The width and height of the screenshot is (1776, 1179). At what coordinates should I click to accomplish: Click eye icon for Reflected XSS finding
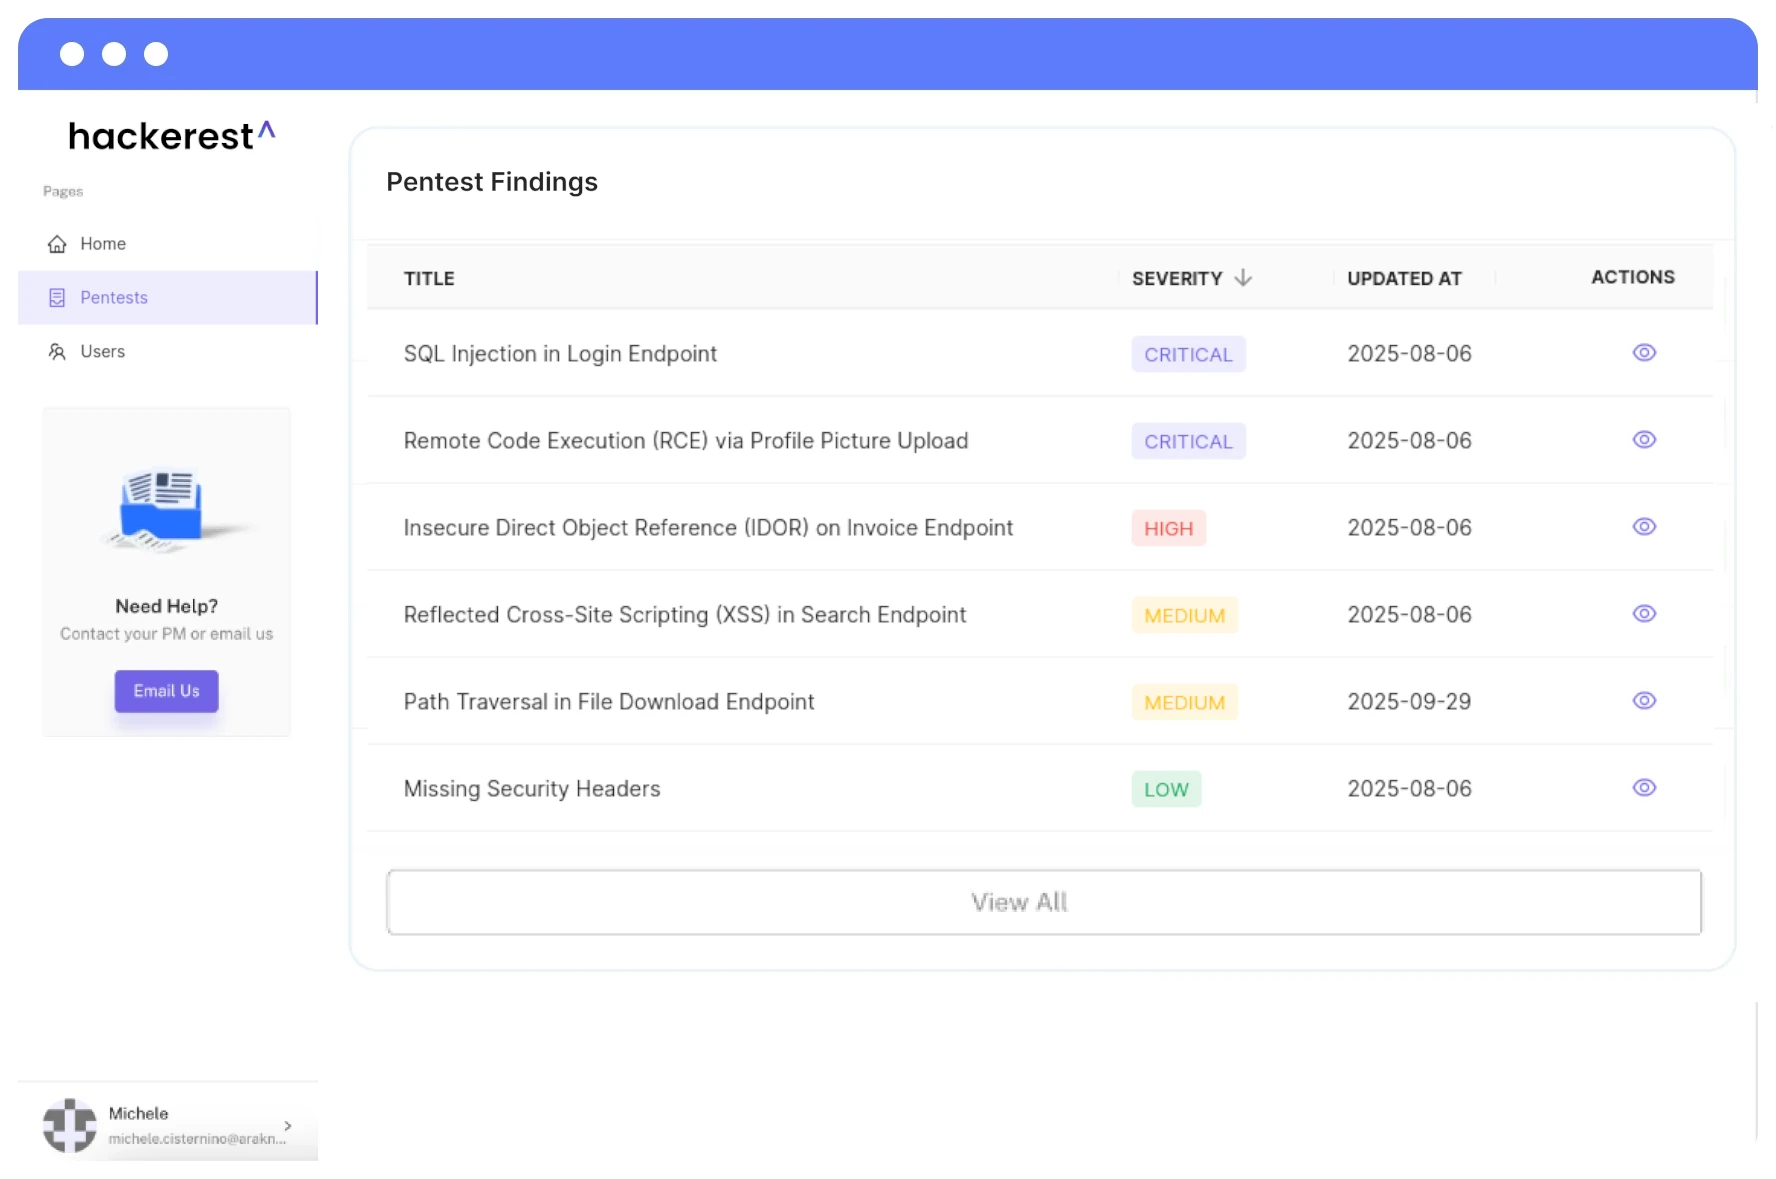click(1644, 614)
